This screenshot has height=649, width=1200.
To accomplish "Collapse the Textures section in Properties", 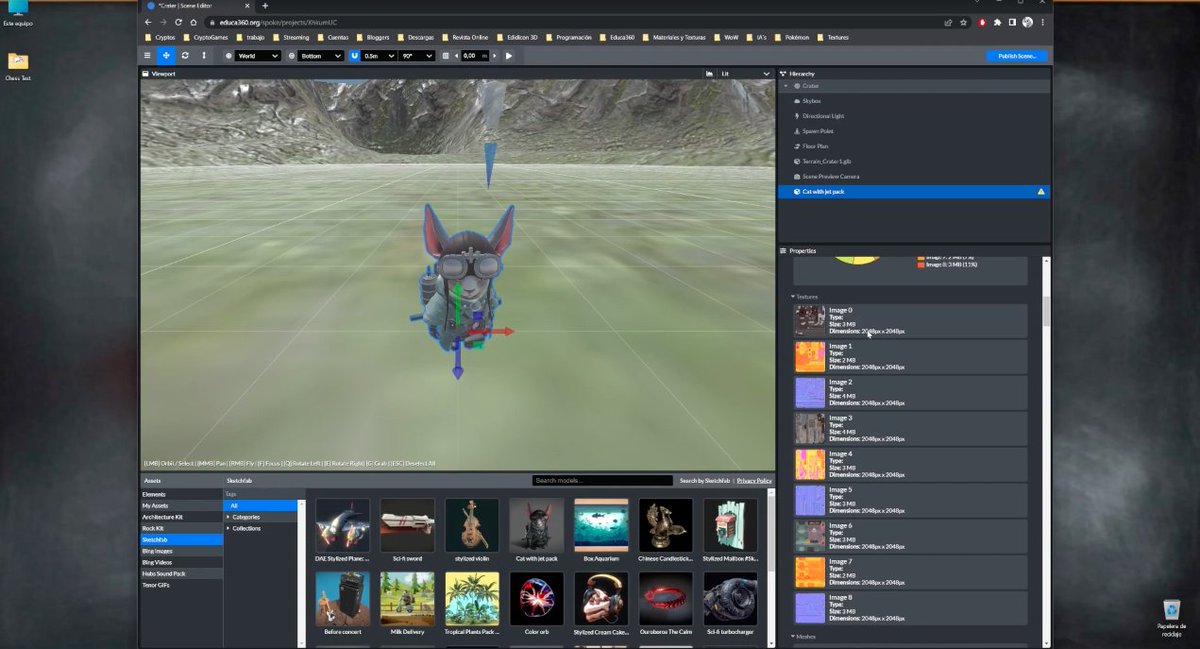I will point(806,297).
